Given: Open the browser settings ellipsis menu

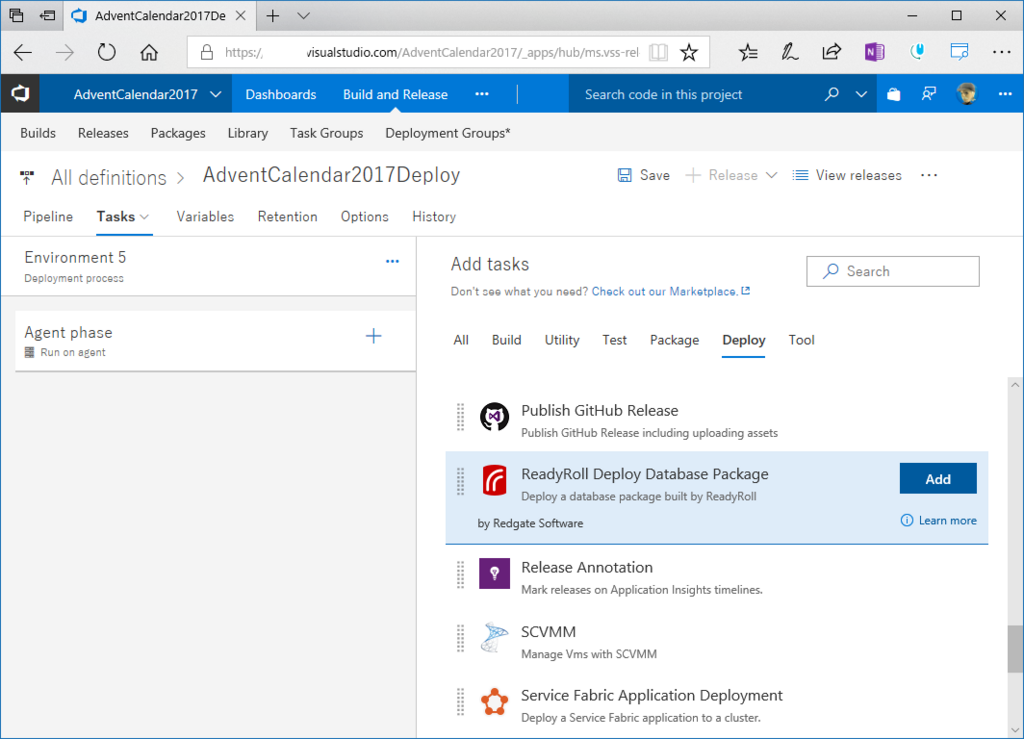Looking at the screenshot, I should coord(1001,52).
